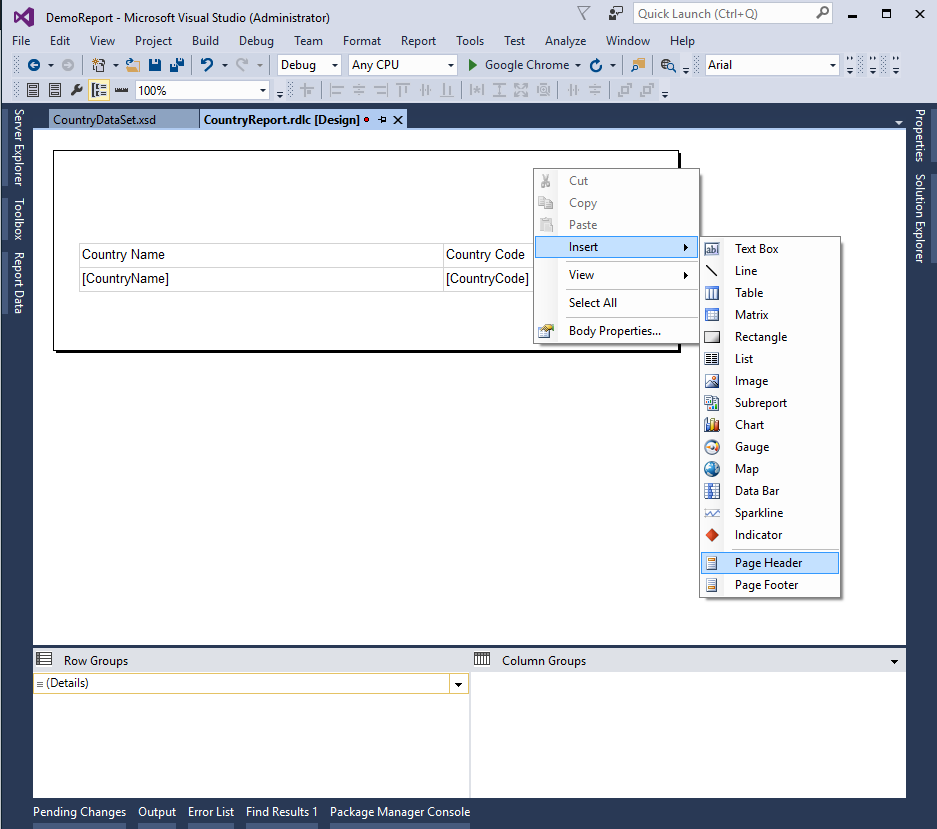Screen dimensions: 937x829
Task: Undo the last change
Action: point(207,64)
